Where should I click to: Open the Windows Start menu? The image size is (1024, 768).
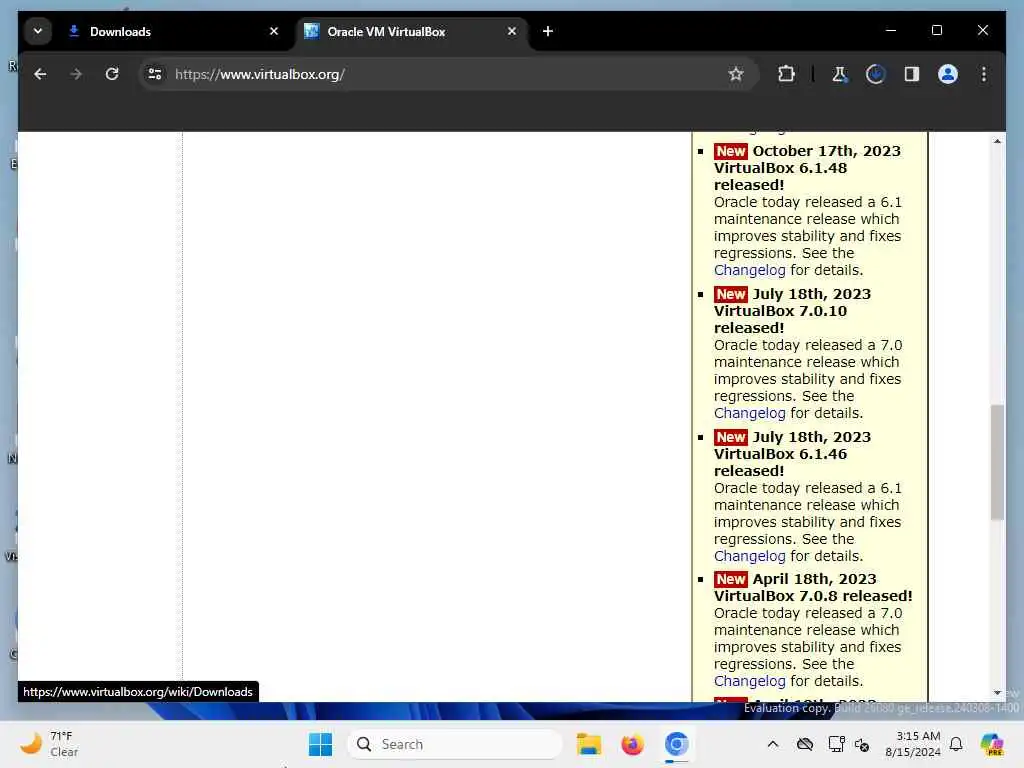(x=320, y=744)
